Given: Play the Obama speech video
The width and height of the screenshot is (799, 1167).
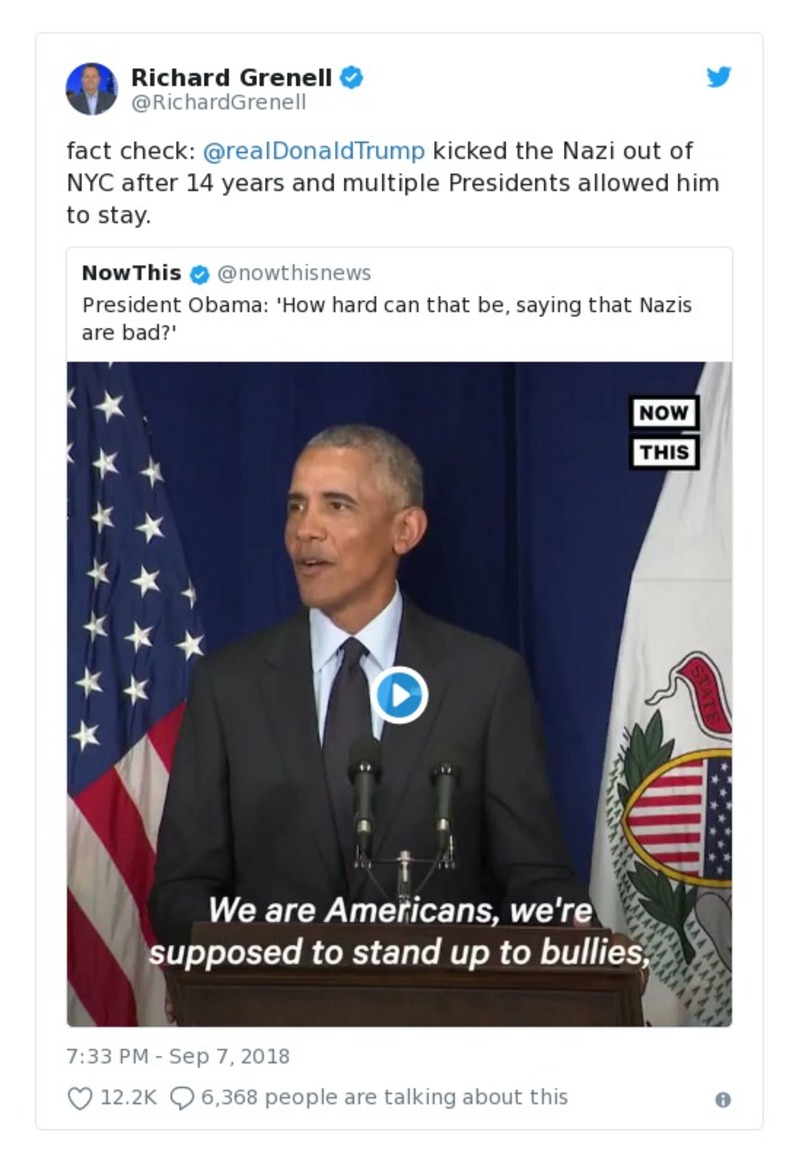Looking at the screenshot, I should click(403, 696).
